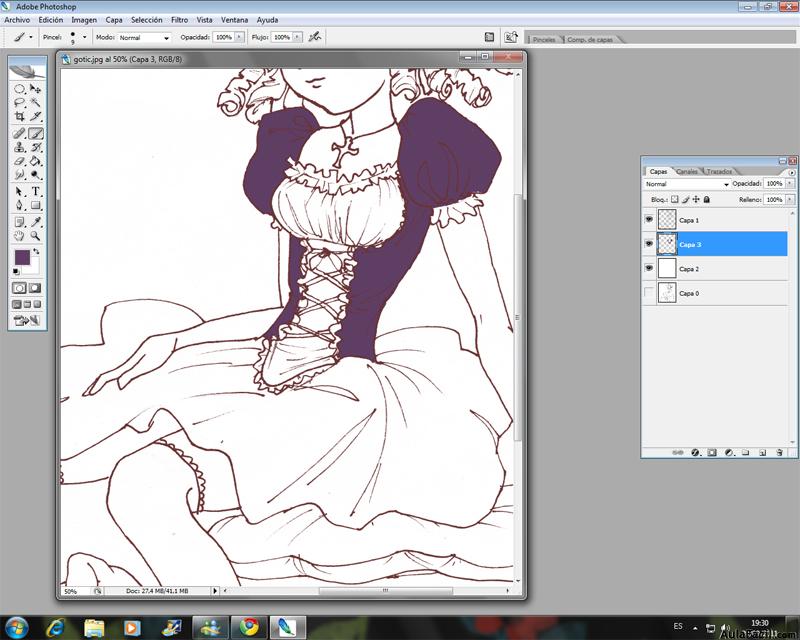The width and height of the screenshot is (800, 640).
Task: Select the Paint Bucket tool
Action: coord(35,161)
